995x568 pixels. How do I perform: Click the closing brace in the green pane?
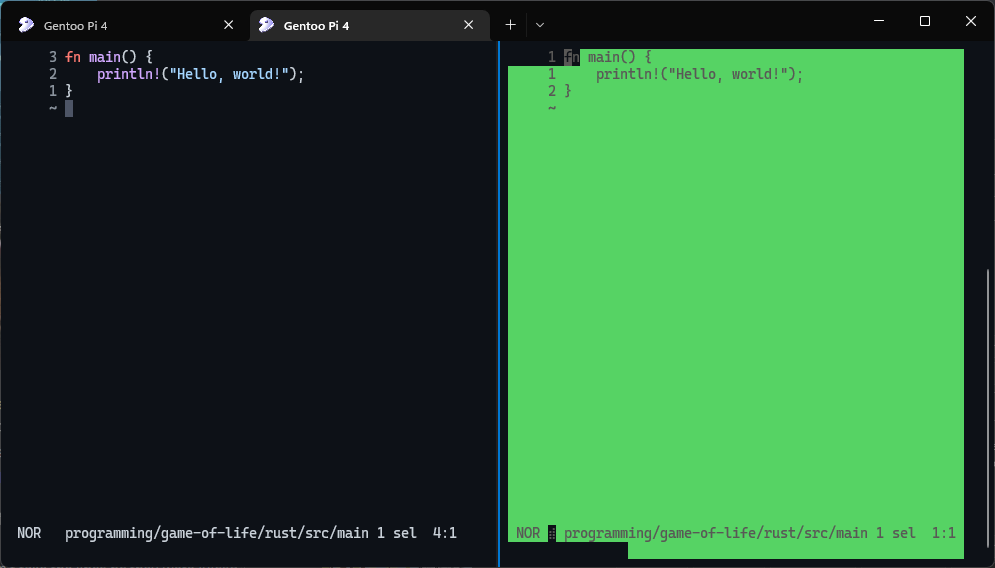tap(568, 91)
